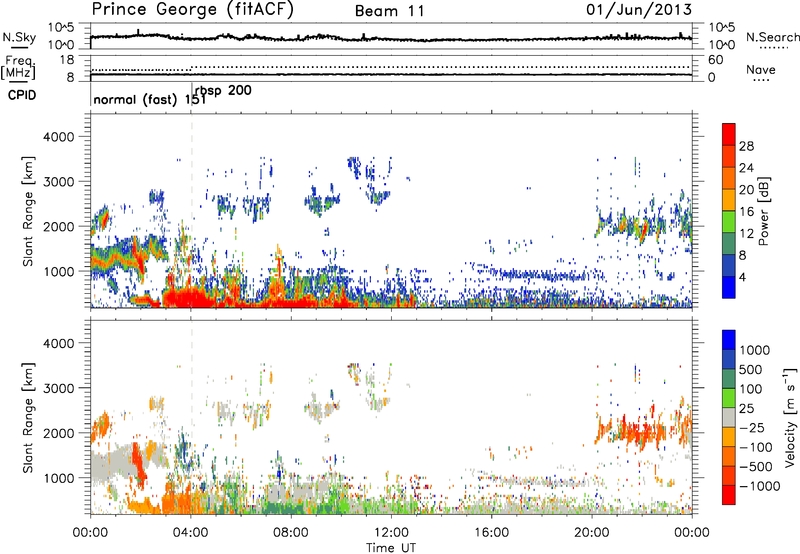Viewport: 800px width, 554px height.
Task: Click the 'Prince George (fitACF)' title text
Action: [x=192, y=10]
